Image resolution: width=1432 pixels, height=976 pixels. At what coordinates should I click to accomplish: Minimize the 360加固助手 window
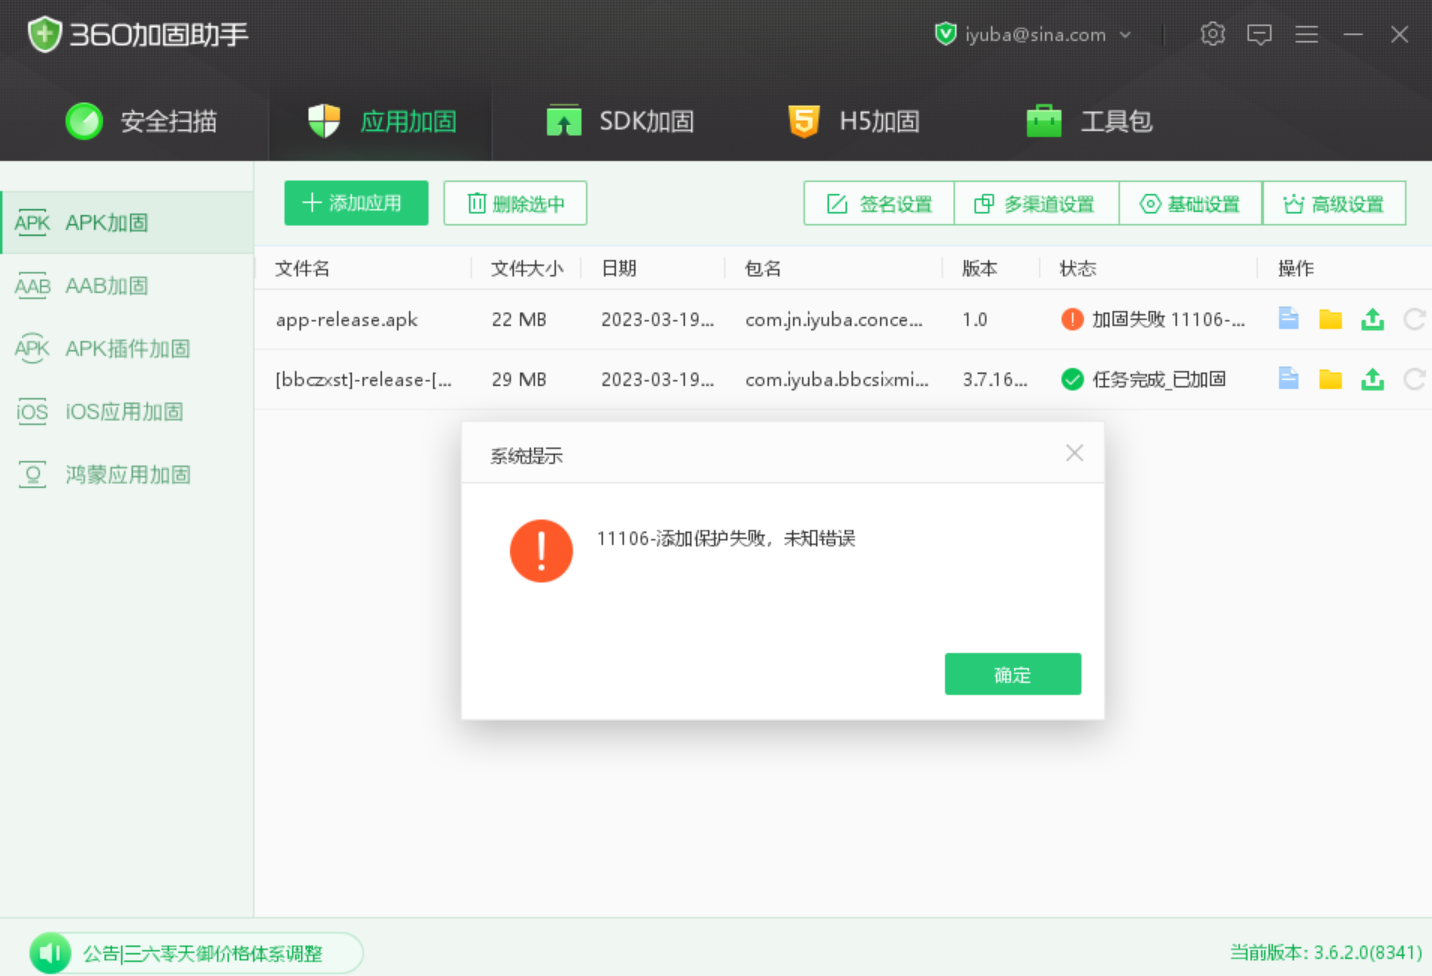(1353, 35)
